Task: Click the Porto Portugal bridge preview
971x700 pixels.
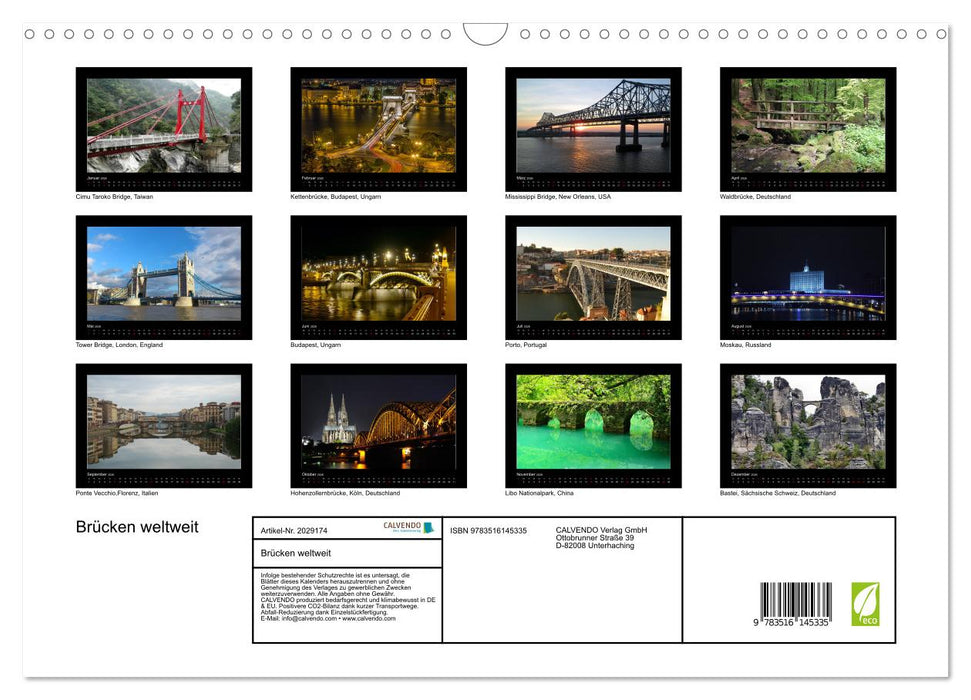Action: click(593, 276)
